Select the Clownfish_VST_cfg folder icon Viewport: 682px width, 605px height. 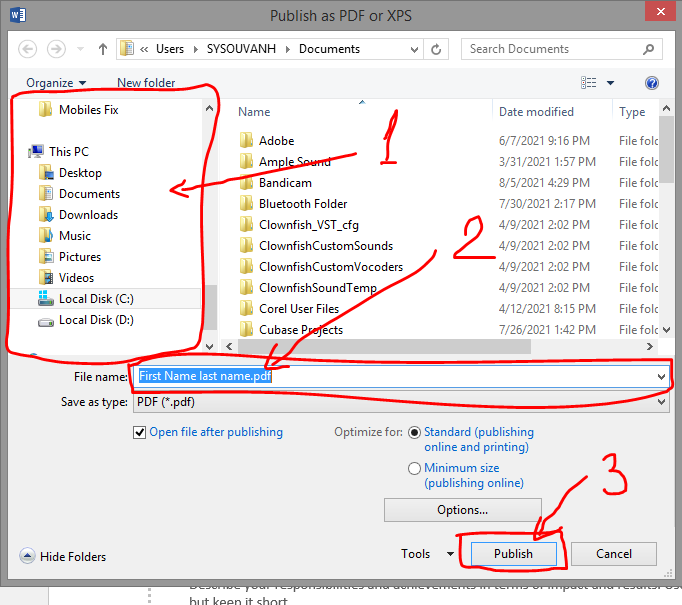click(246, 224)
